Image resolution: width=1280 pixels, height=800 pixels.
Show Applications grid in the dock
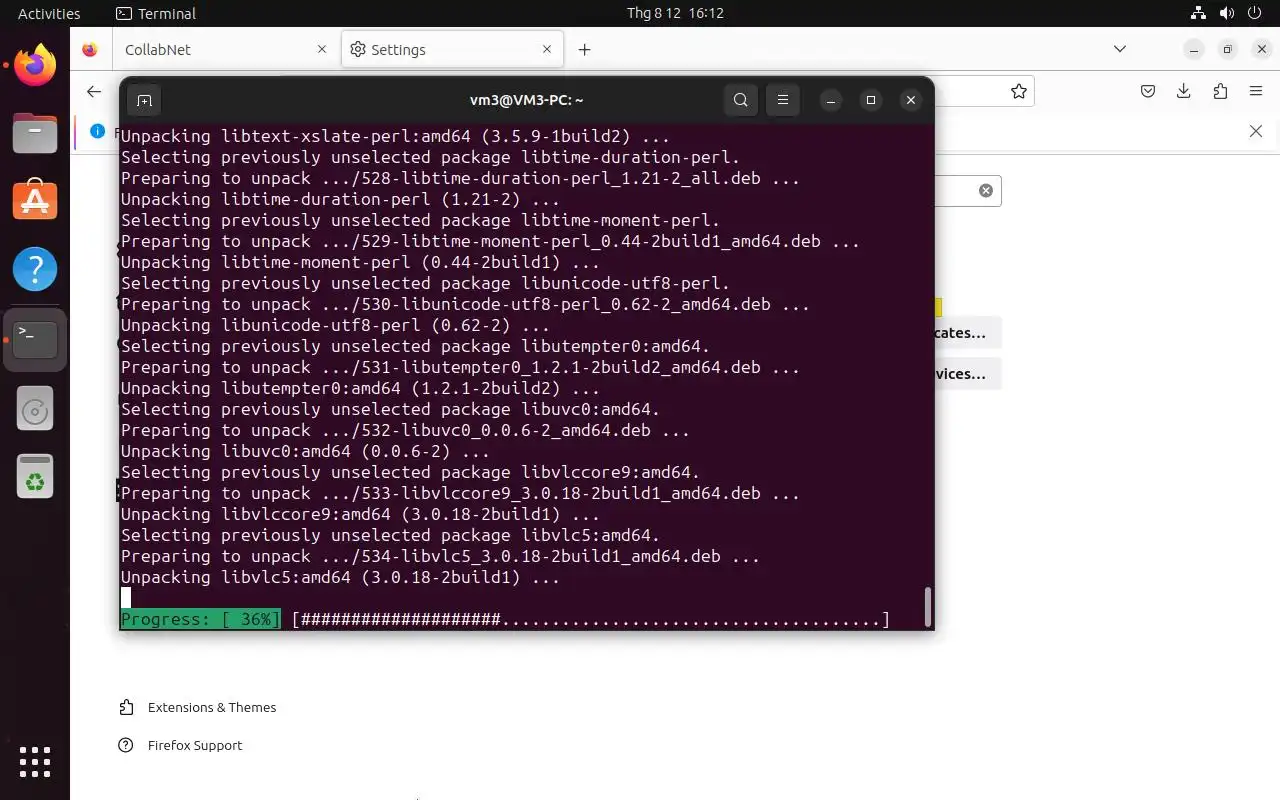coord(35,762)
